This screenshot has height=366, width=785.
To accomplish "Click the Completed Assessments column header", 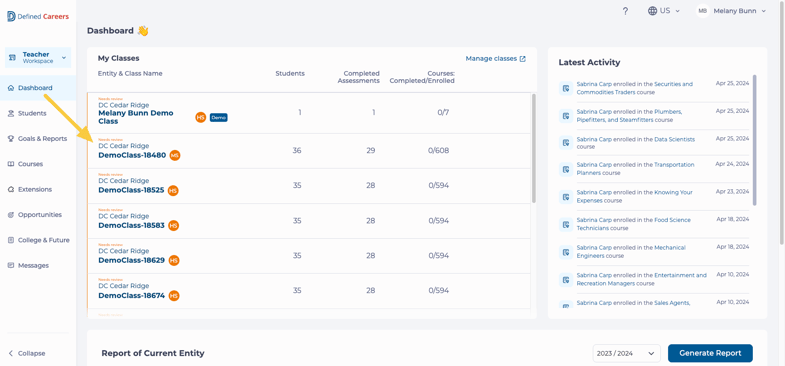I will pyautogui.click(x=358, y=77).
